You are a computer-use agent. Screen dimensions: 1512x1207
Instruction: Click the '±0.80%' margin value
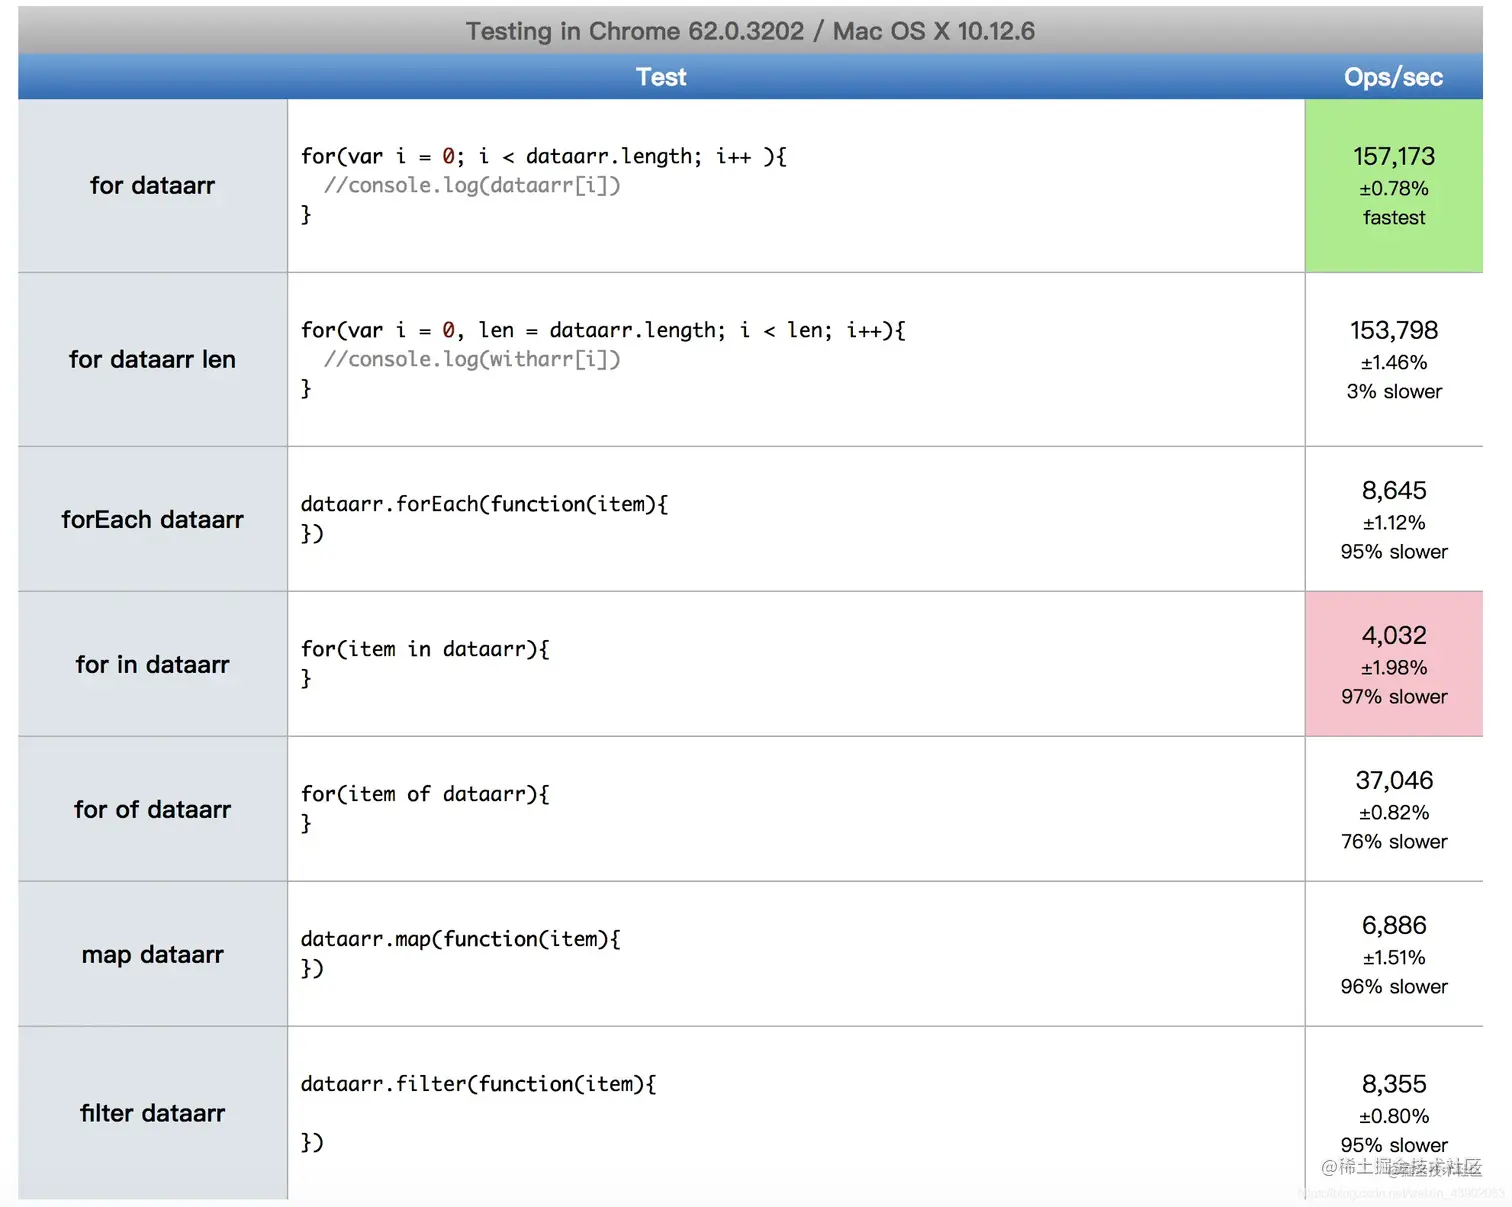(x=1394, y=1116)
